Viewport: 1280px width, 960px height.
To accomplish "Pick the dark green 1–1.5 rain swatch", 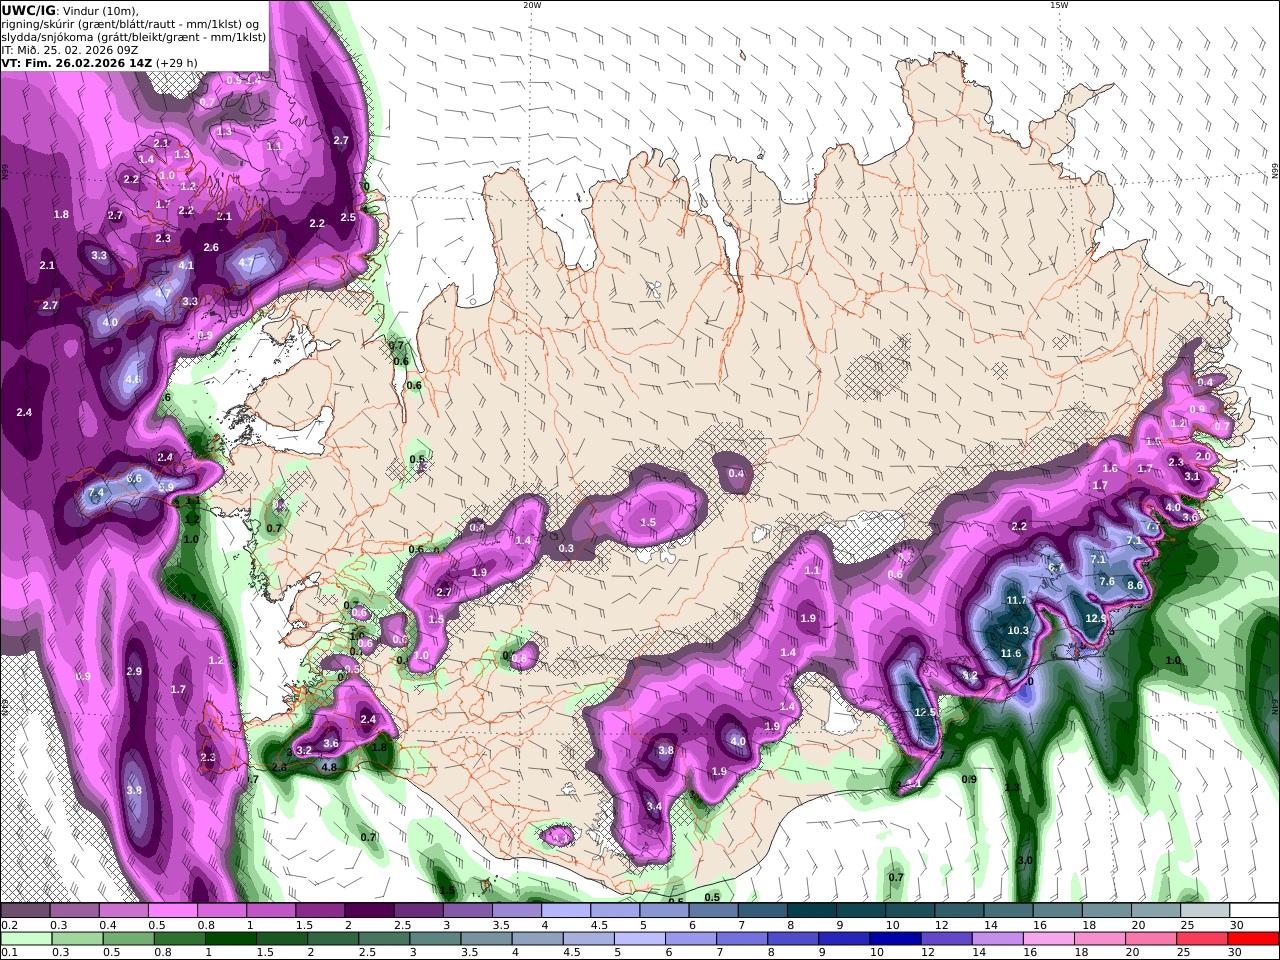I will pyautogui.click(x=231, y=939).
